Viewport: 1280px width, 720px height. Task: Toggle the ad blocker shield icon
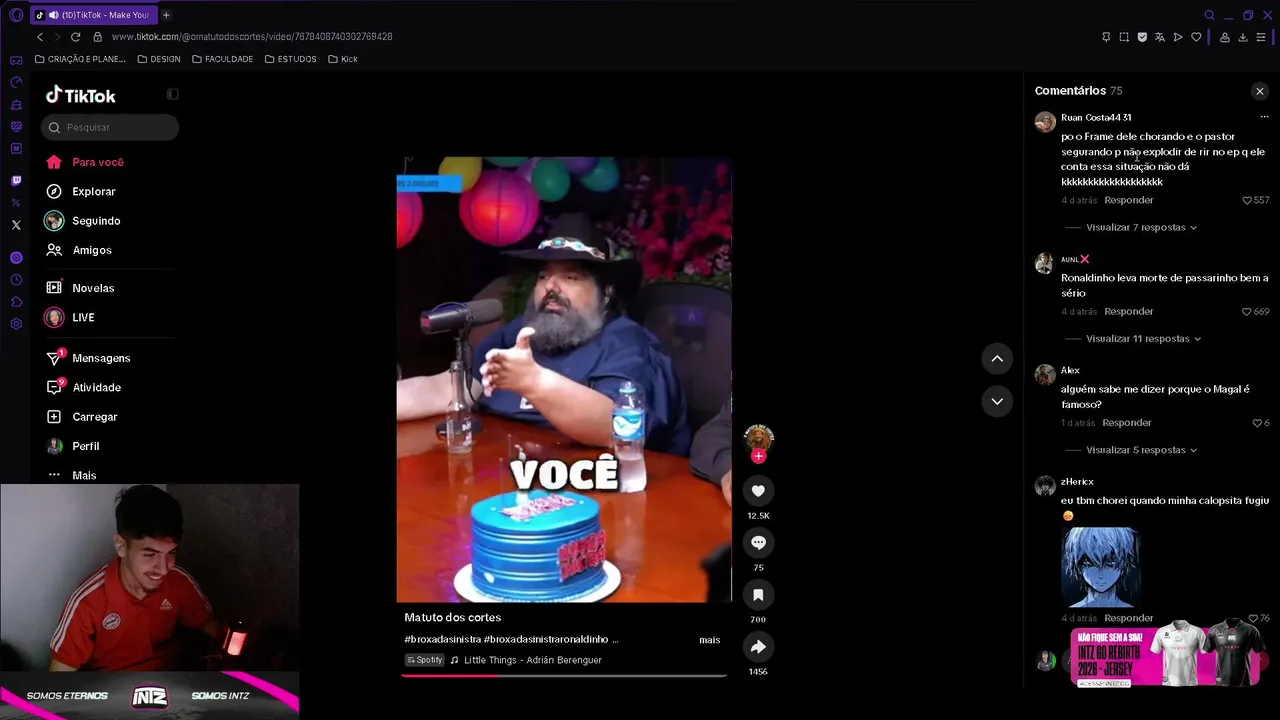1142,37
